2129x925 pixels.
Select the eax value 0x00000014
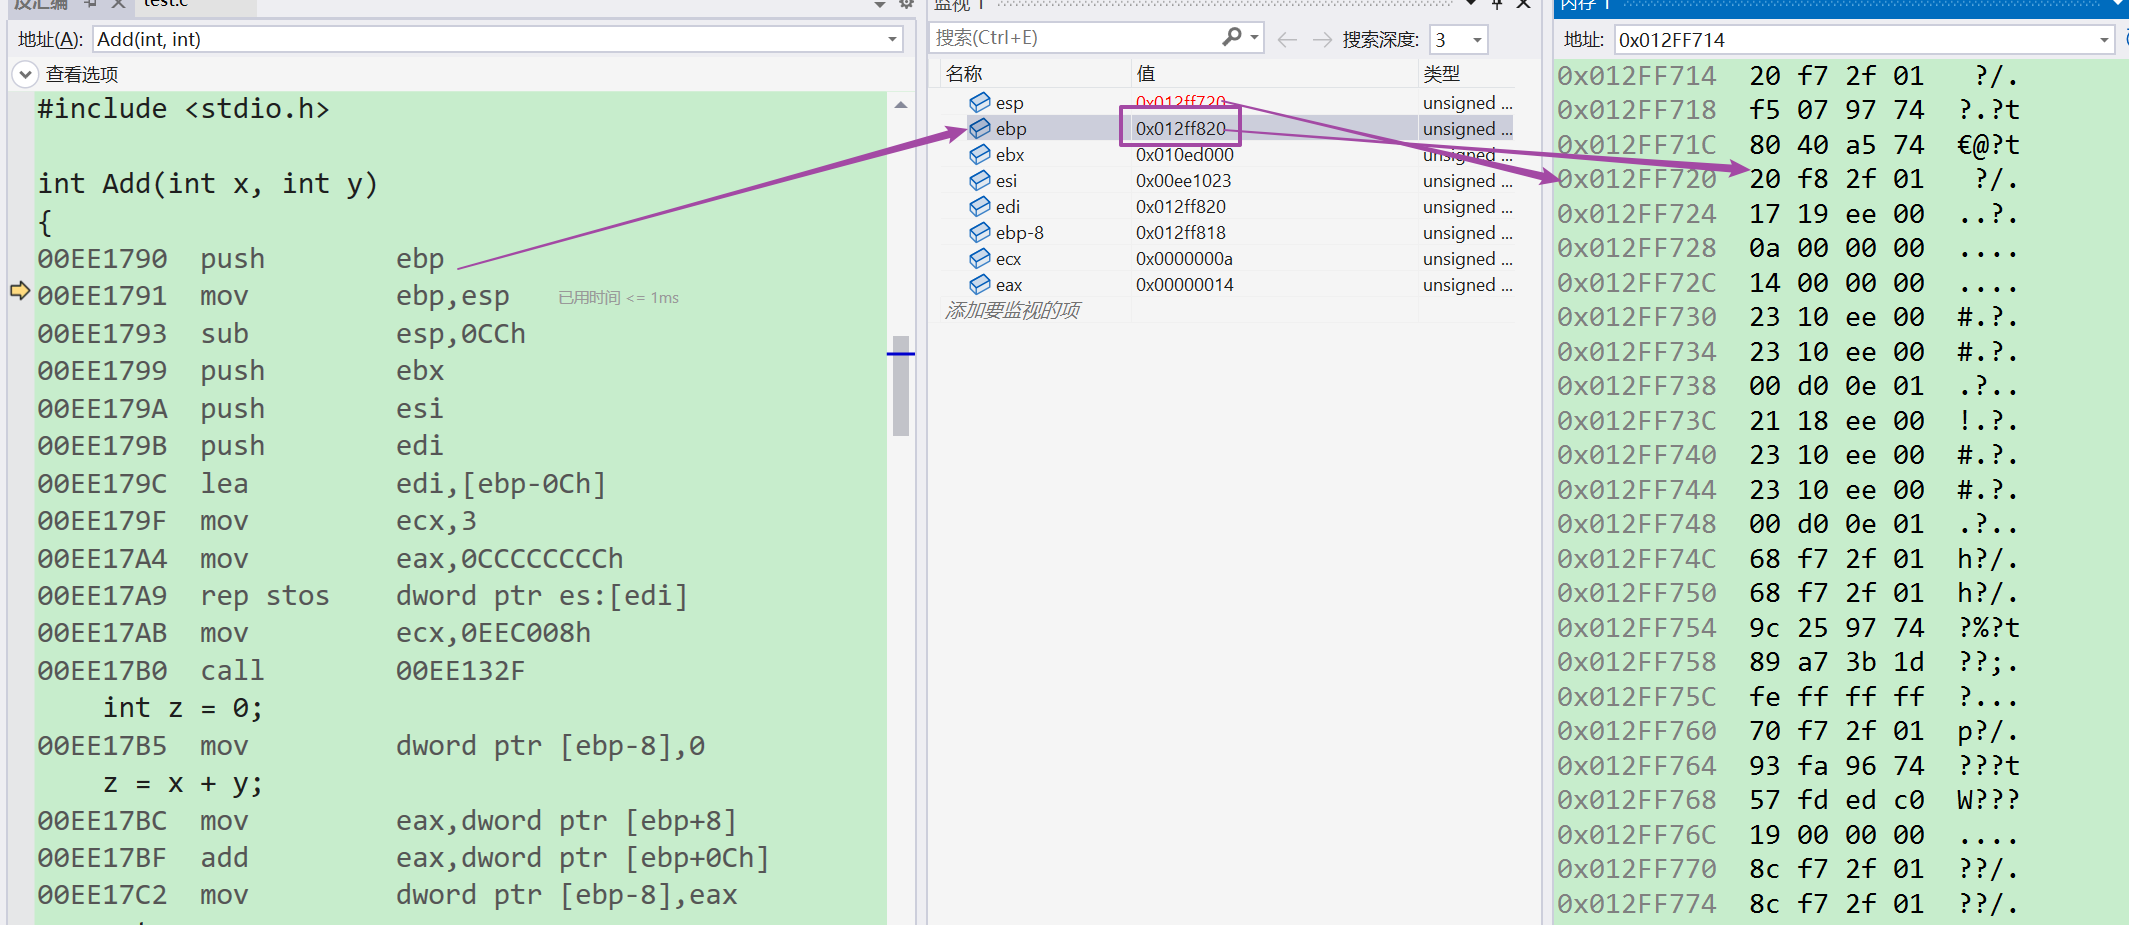1184,284
